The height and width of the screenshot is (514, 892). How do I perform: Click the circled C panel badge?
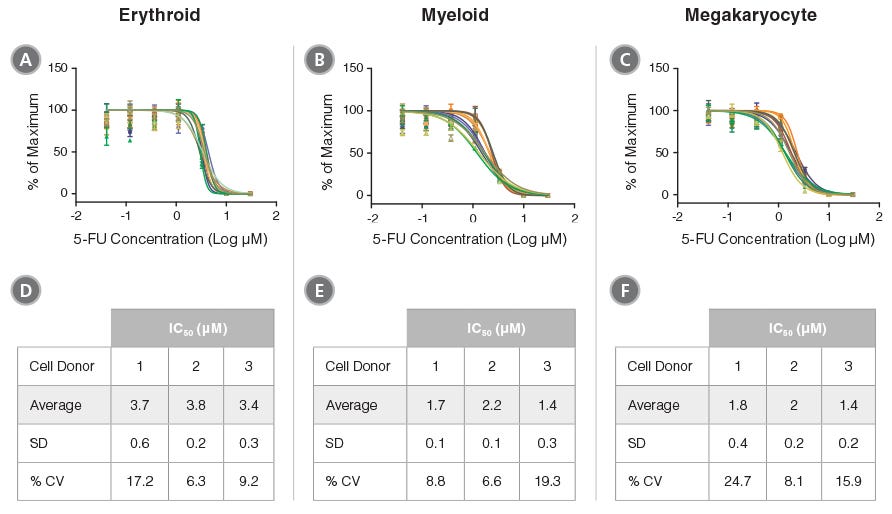coord(626,61)
